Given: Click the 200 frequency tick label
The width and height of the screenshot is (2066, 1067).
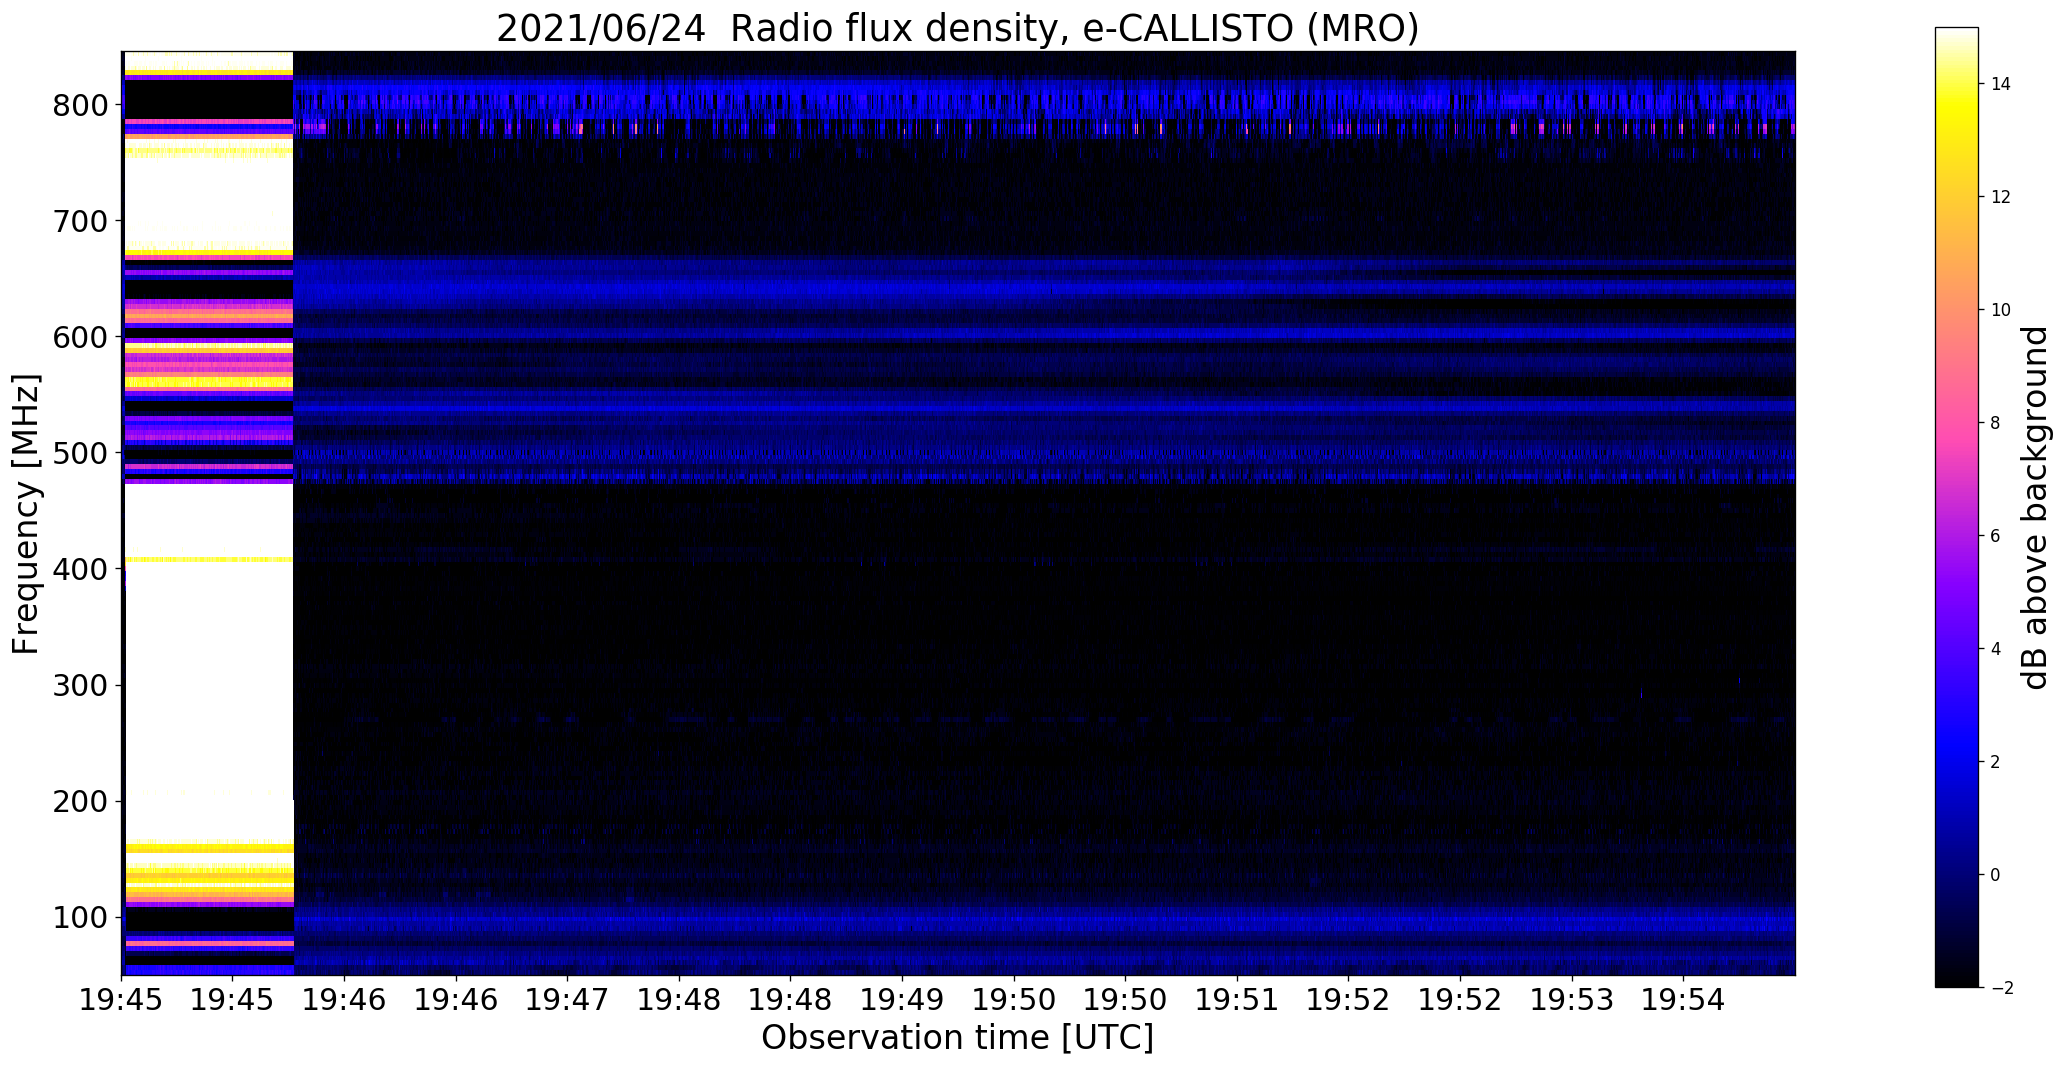Looking at the screenshot, I should (81, 801).
